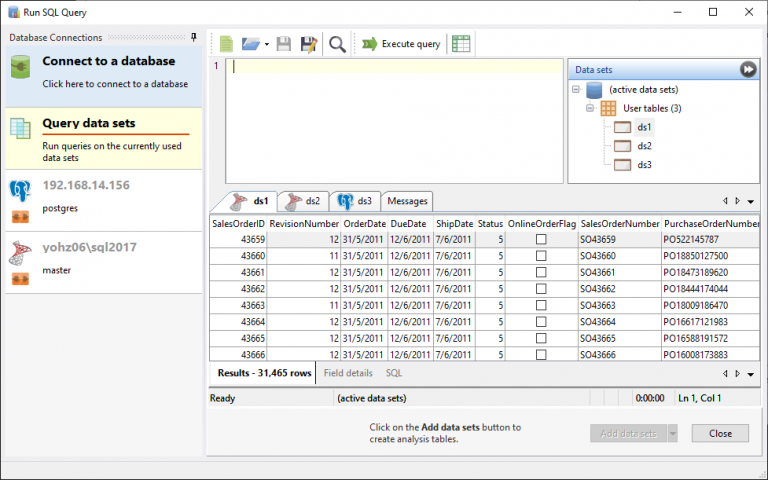The height and width of the screenshot is (480, 768).
Task: Open the SQL tab at bottom
Action: click(x=394, y=373)
